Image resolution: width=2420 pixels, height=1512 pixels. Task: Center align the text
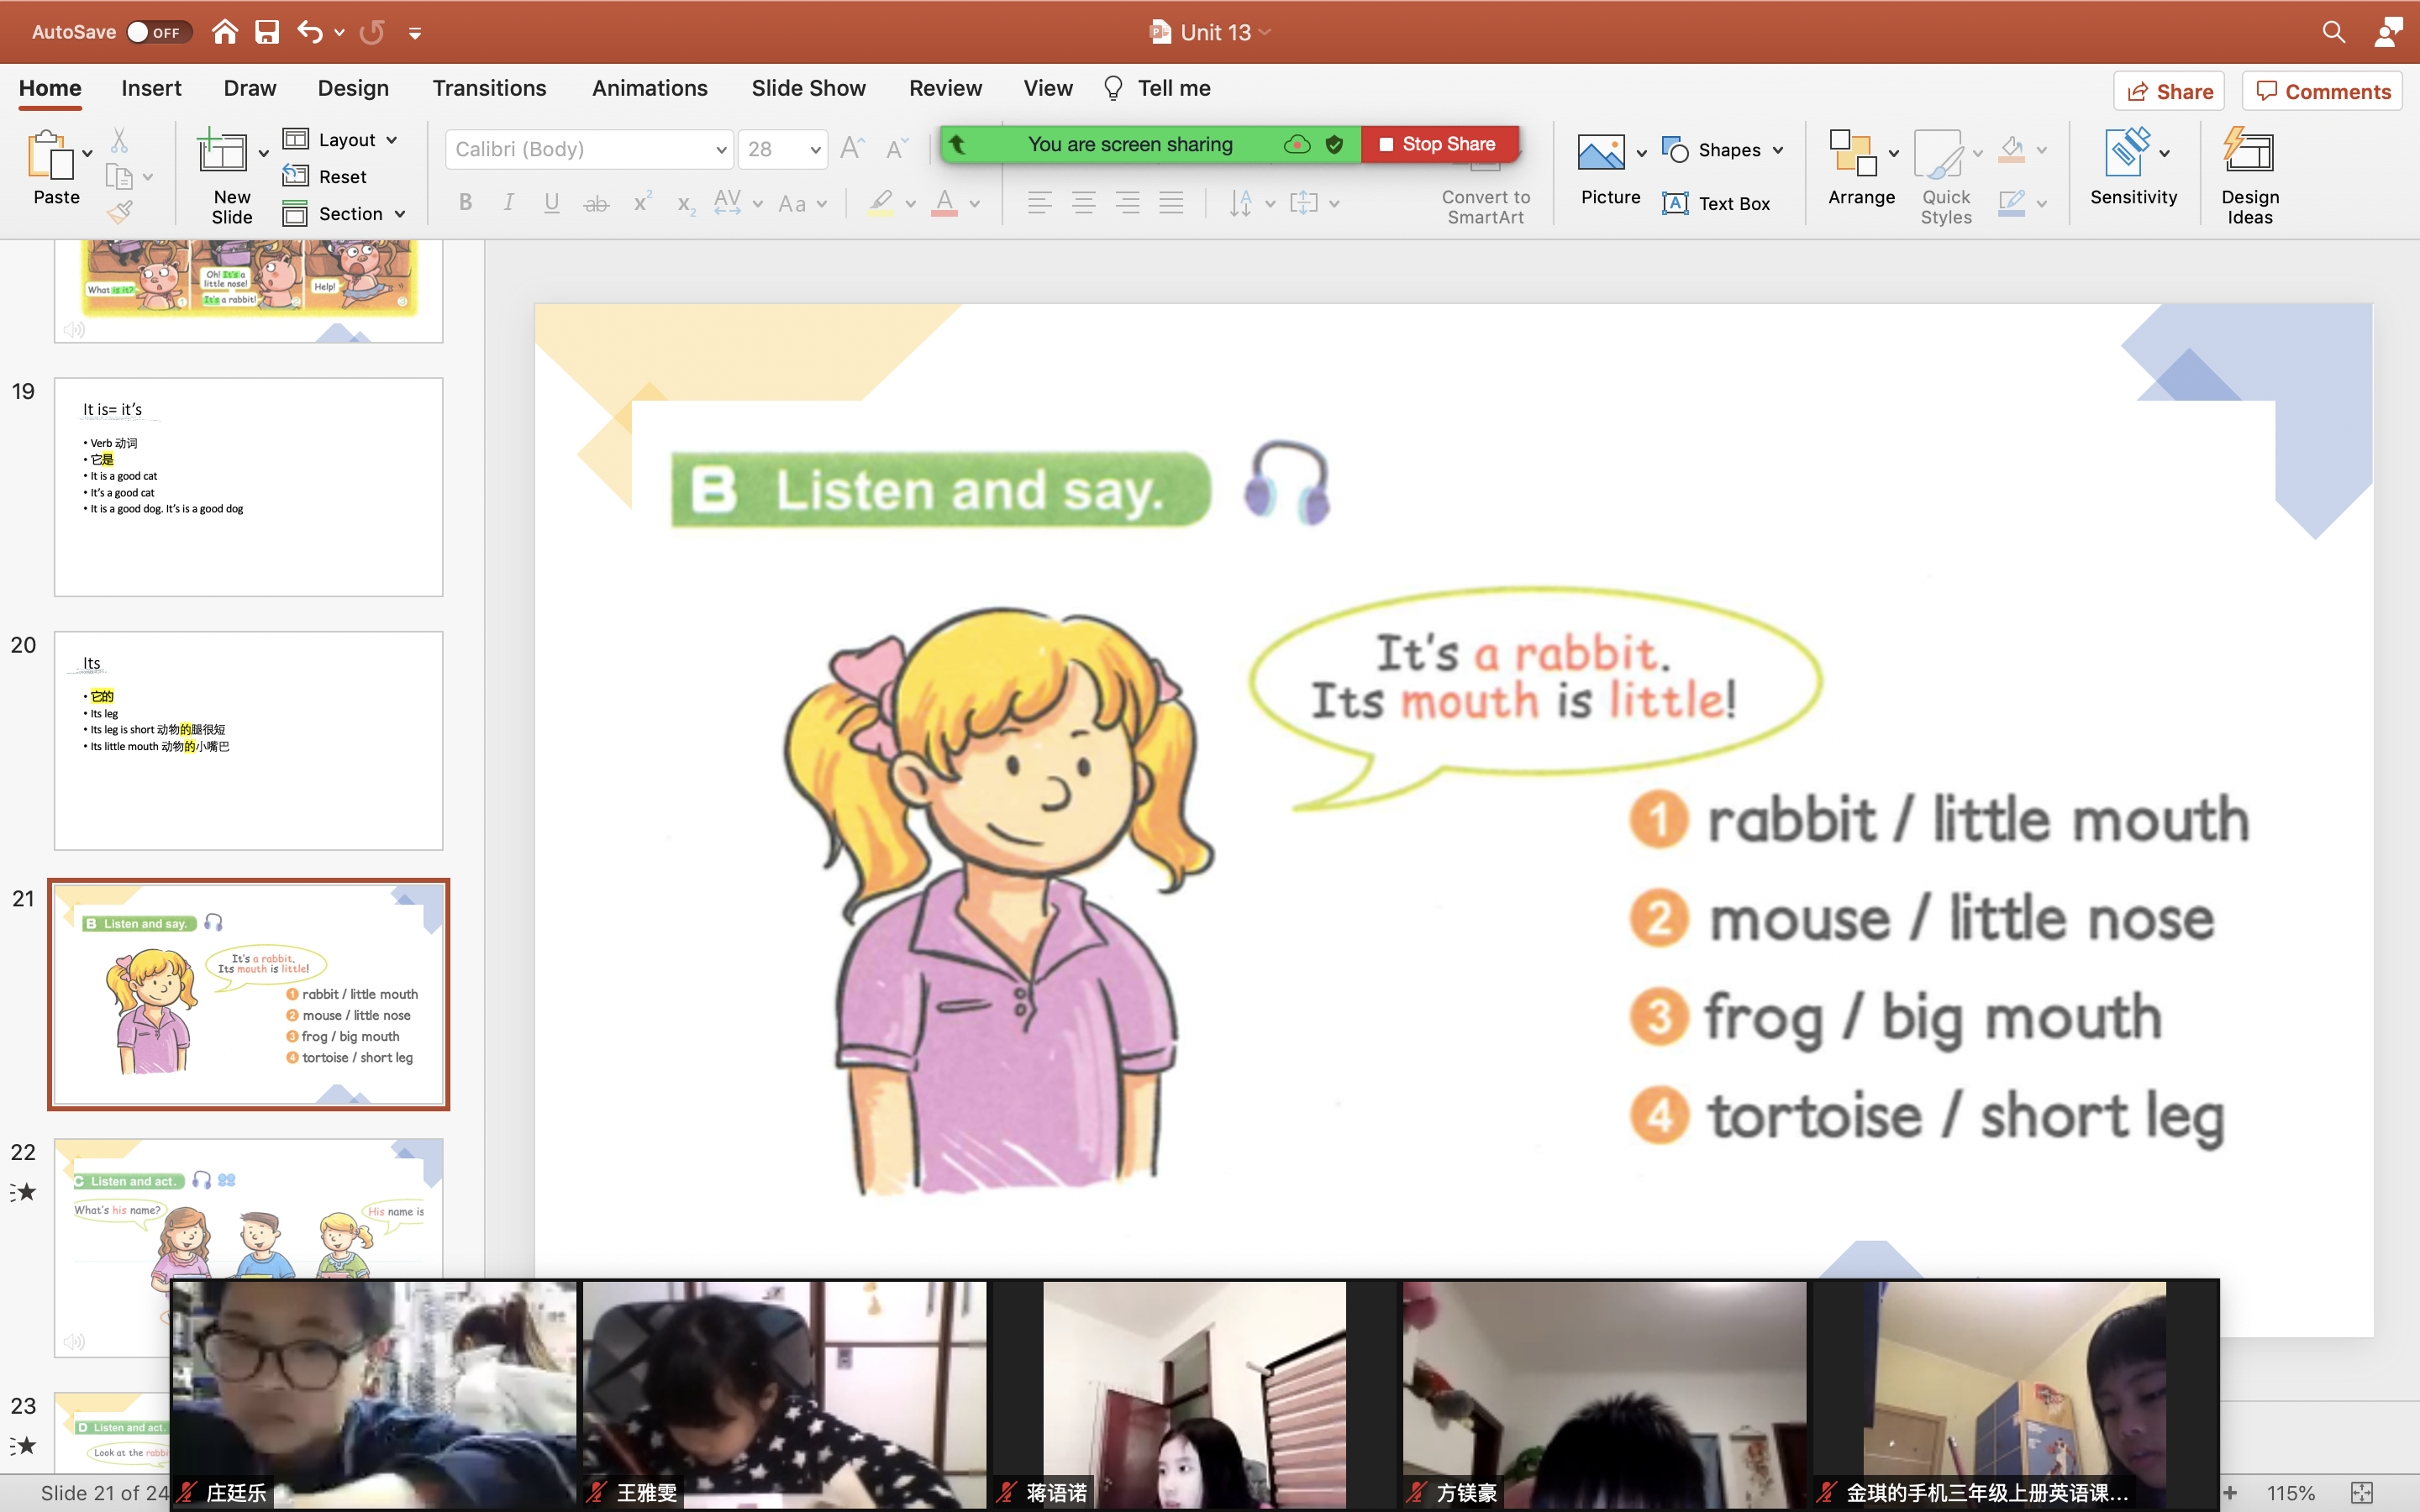pos(1084,203)
